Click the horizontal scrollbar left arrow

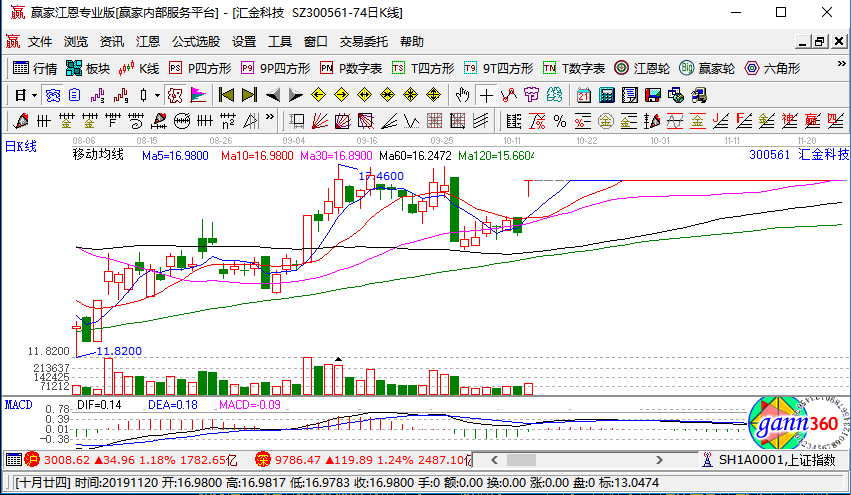click(x=494, y=460)
